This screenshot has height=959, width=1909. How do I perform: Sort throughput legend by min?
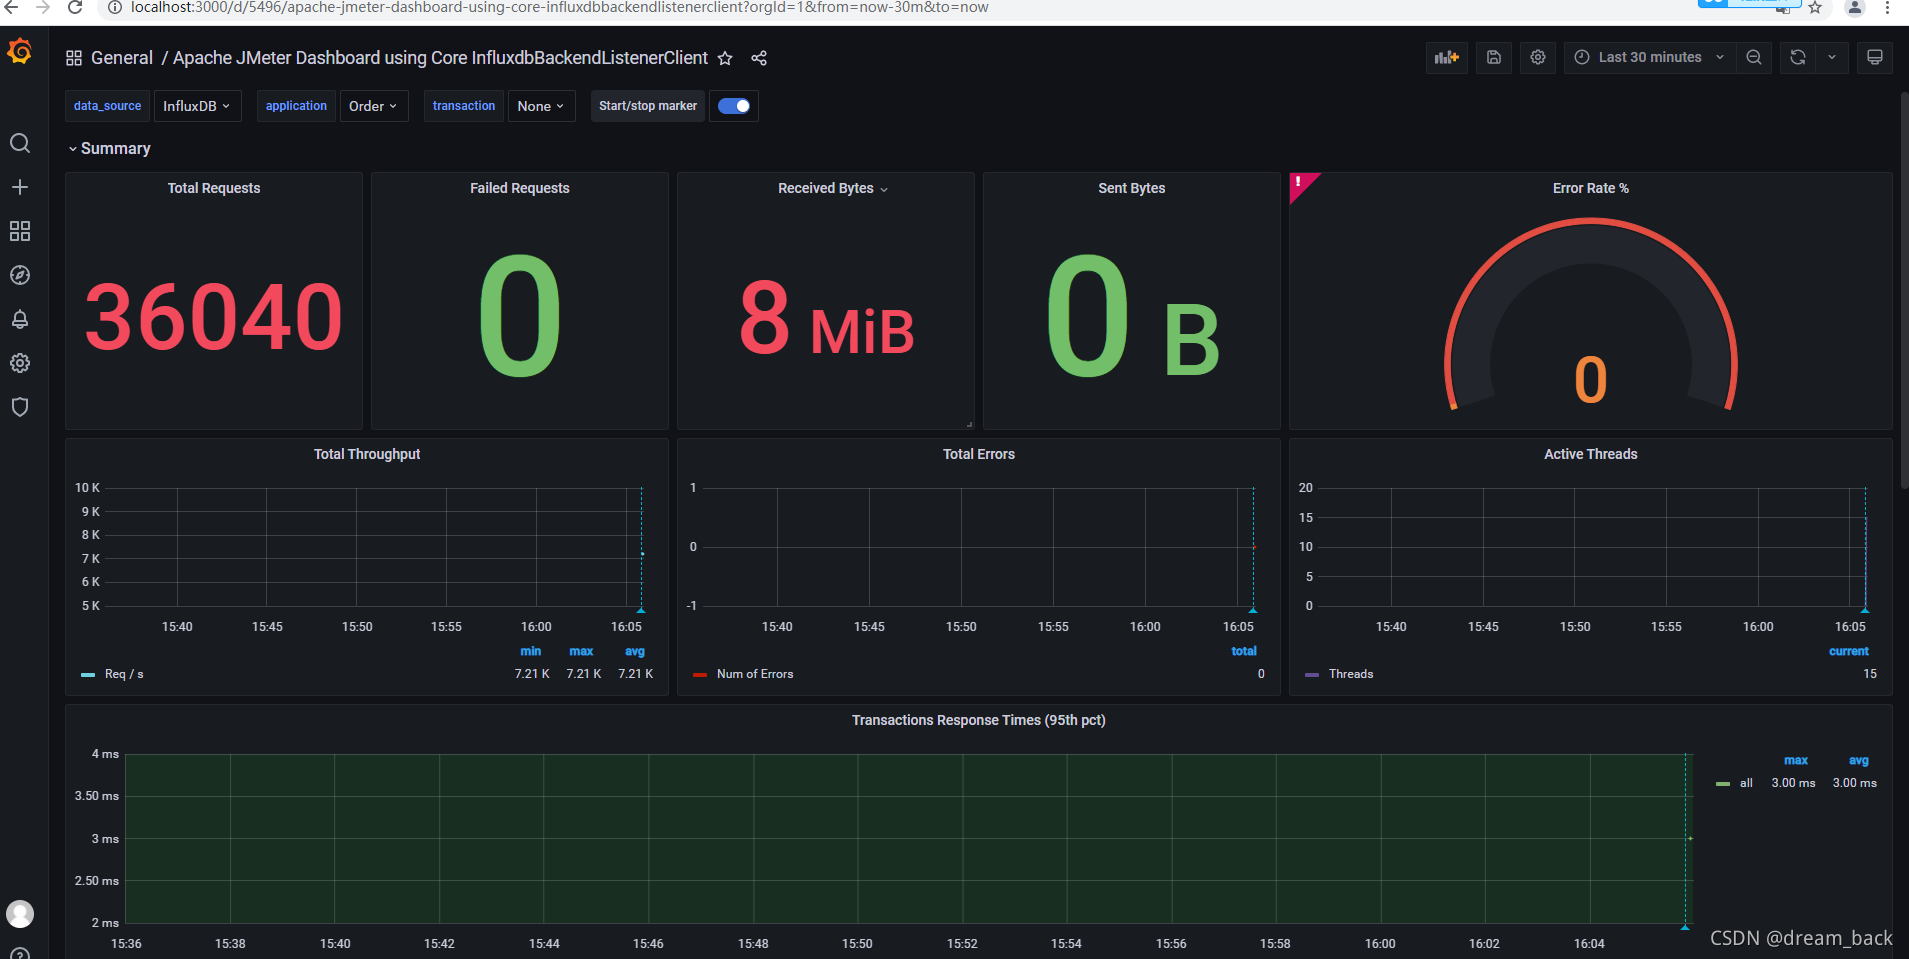531,651
